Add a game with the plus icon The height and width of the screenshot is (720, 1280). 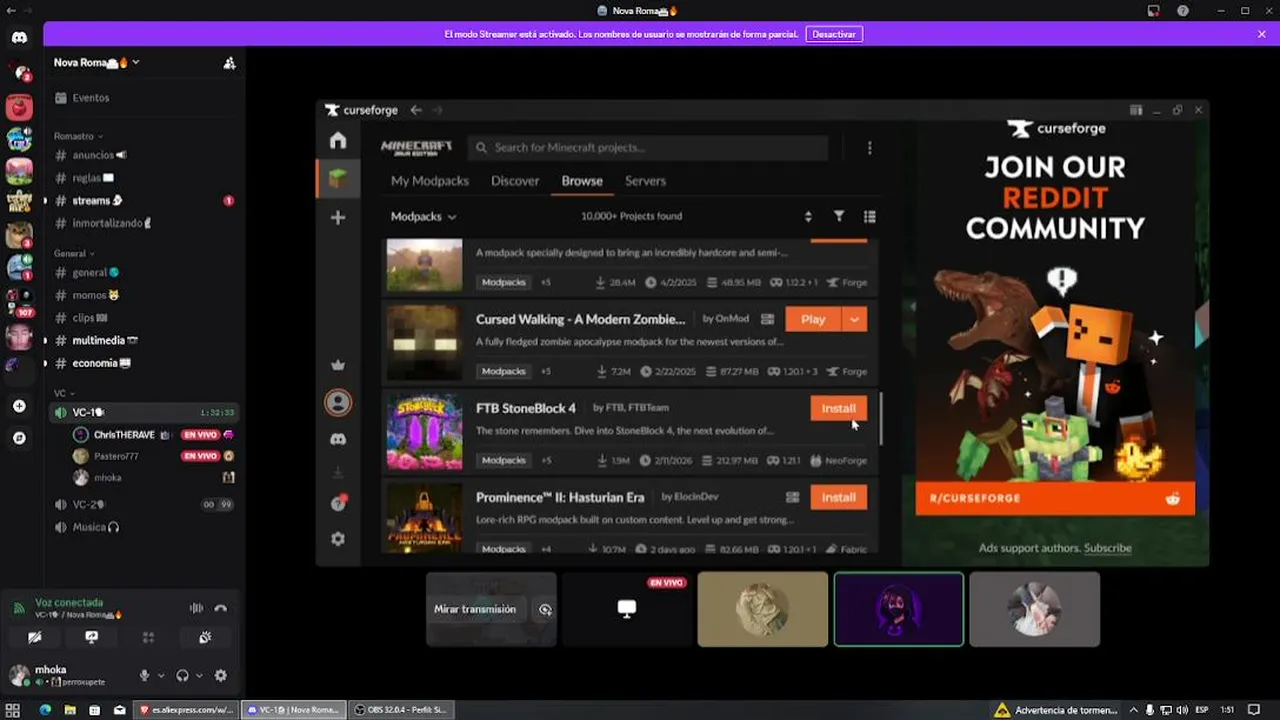pos(338,217)
